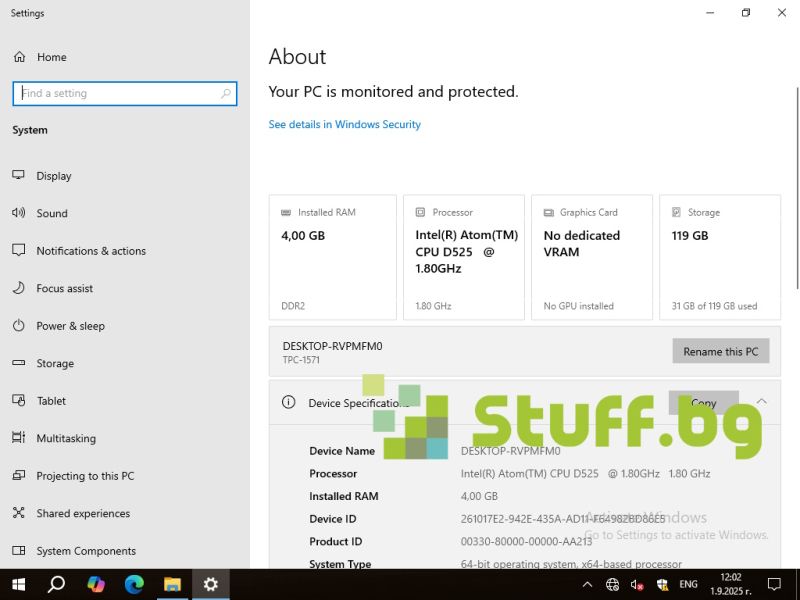Open the Storage settings icon
The height and width of the screenshot is (600, 800).
(18, 364)
